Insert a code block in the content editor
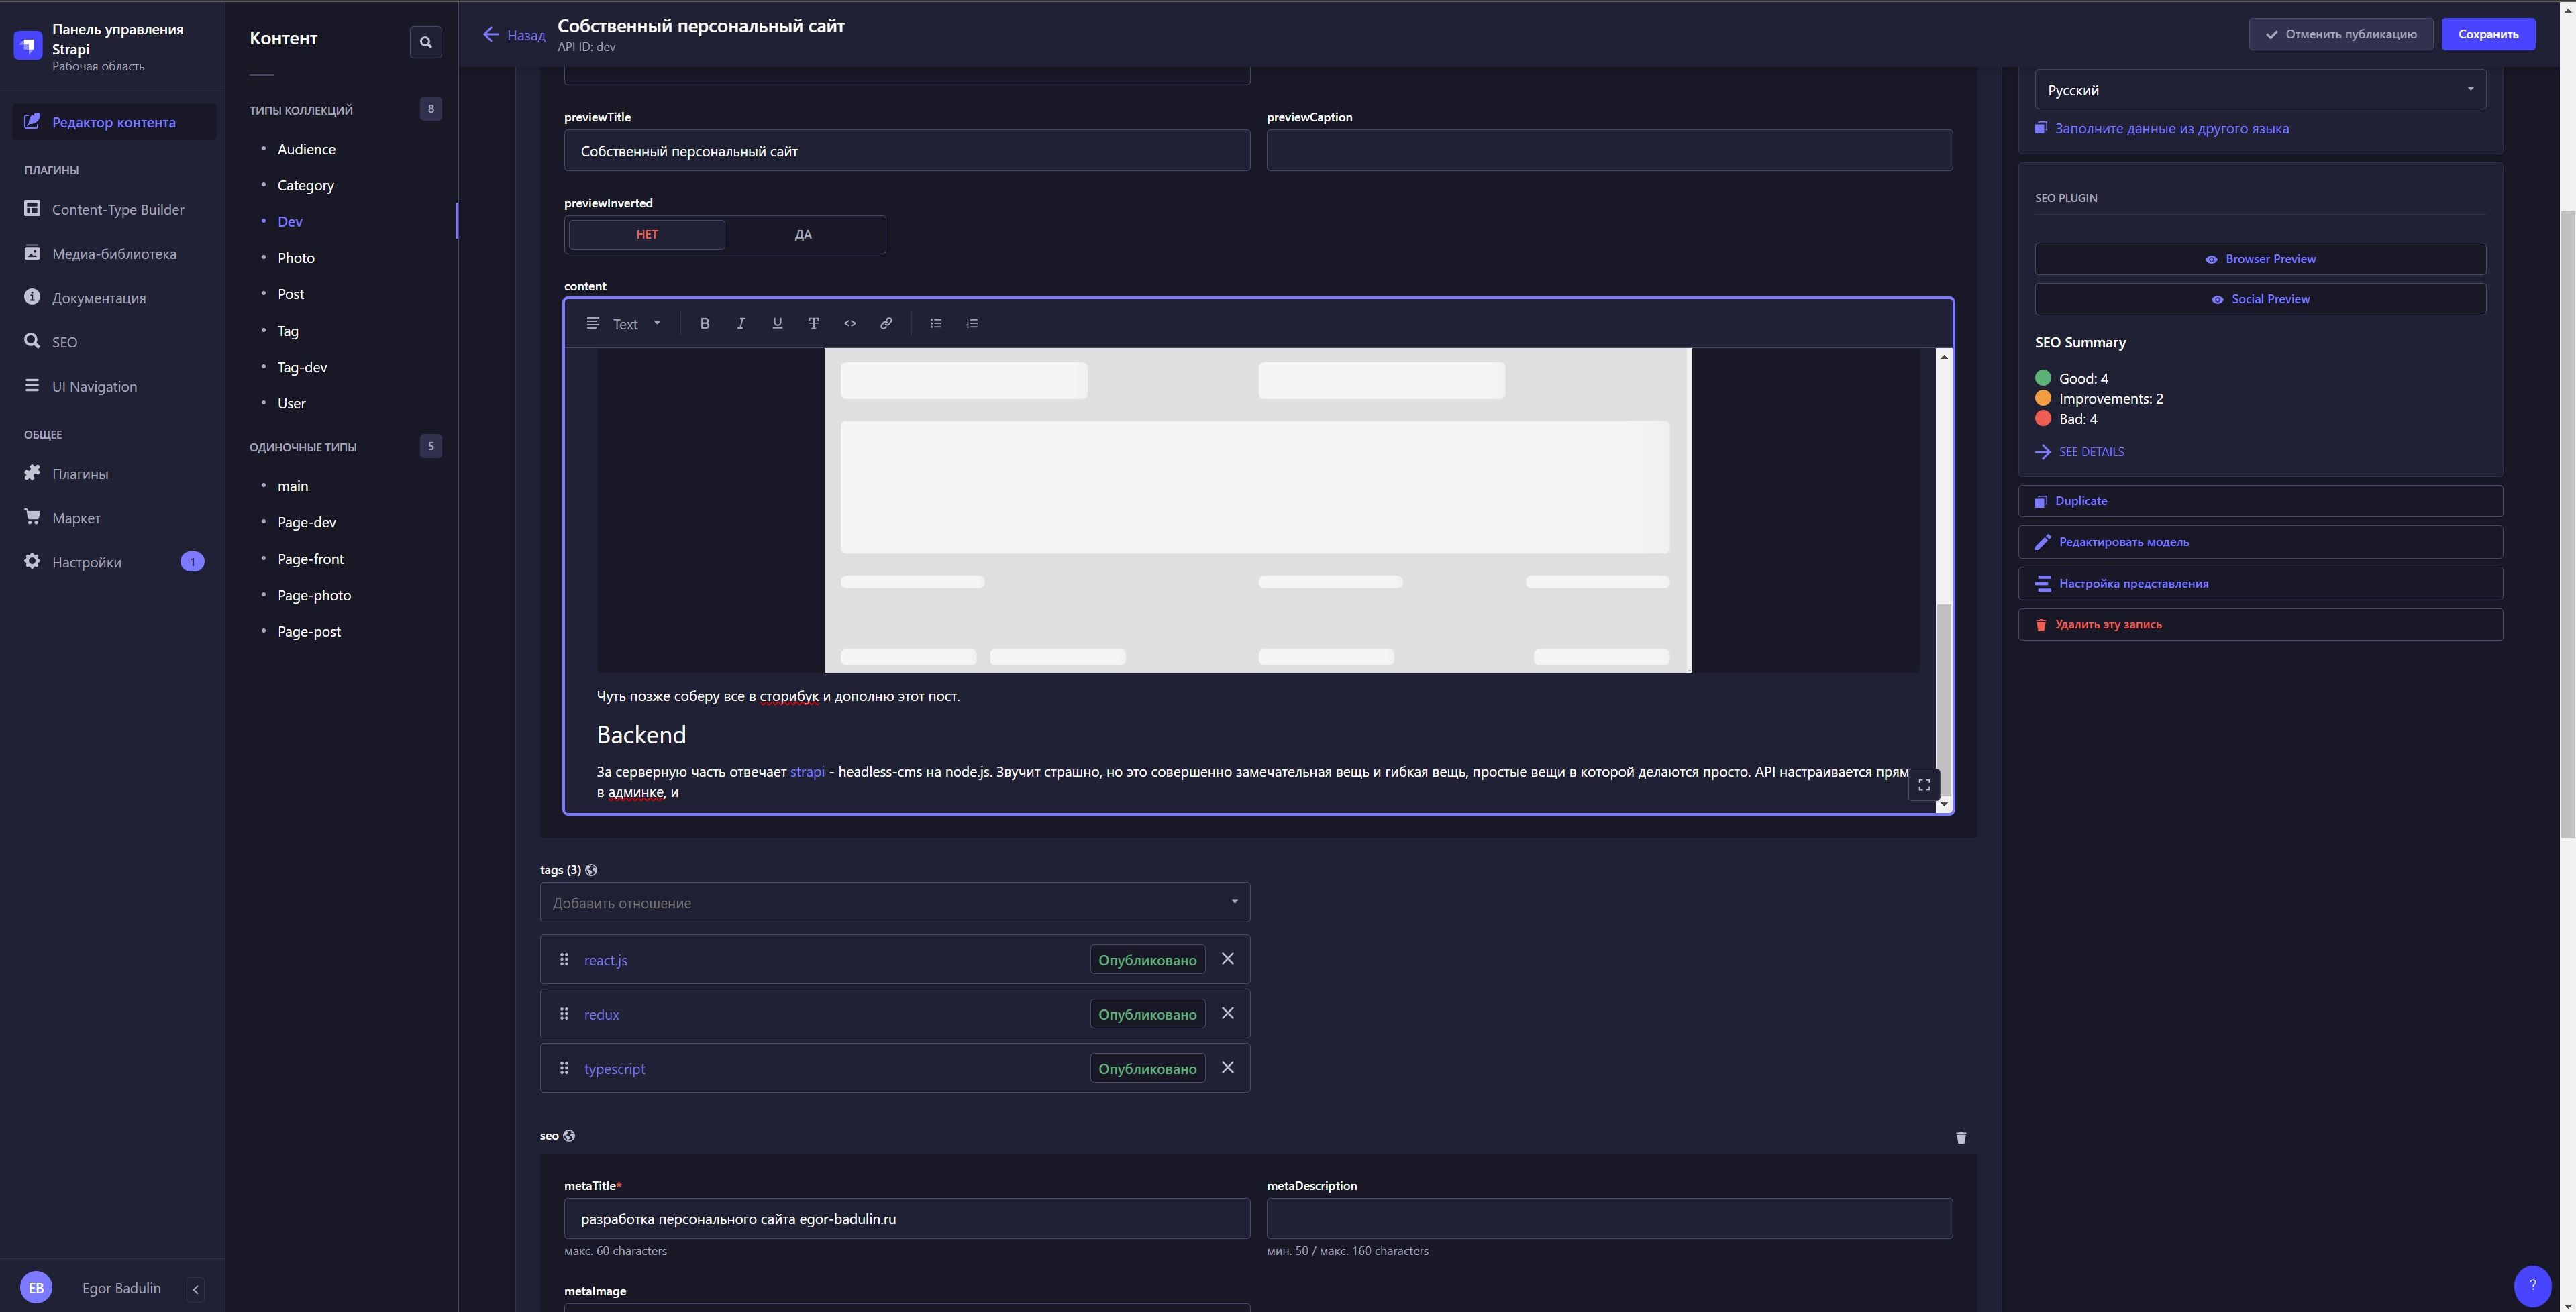Image resolution: width=2576 pixels, height=1312 pixels. pyautogui.click(x=849, y=323)
